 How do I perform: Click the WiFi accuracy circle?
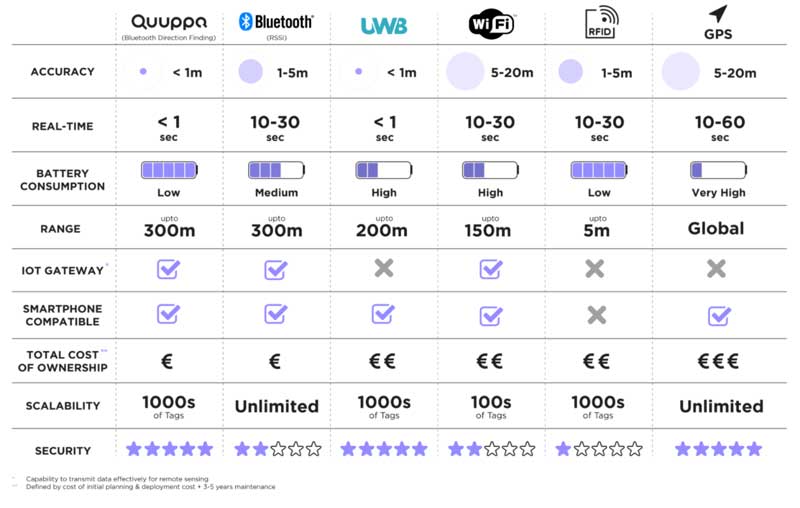tap(465, 72)
